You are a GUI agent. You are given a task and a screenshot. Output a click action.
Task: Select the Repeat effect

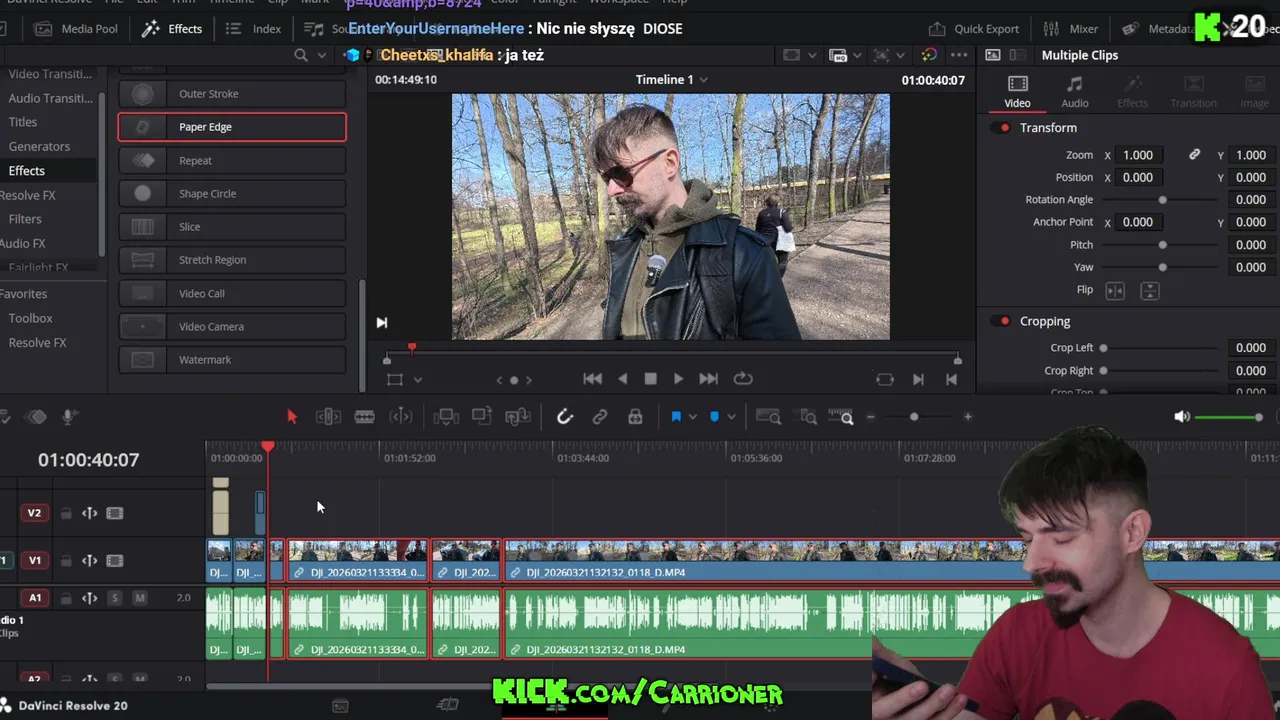(232, 160)
